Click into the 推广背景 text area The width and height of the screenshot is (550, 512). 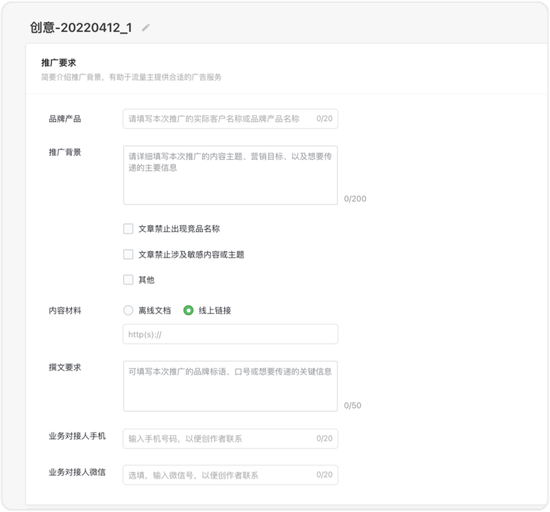pyautogui.click(x=230, y=175)
